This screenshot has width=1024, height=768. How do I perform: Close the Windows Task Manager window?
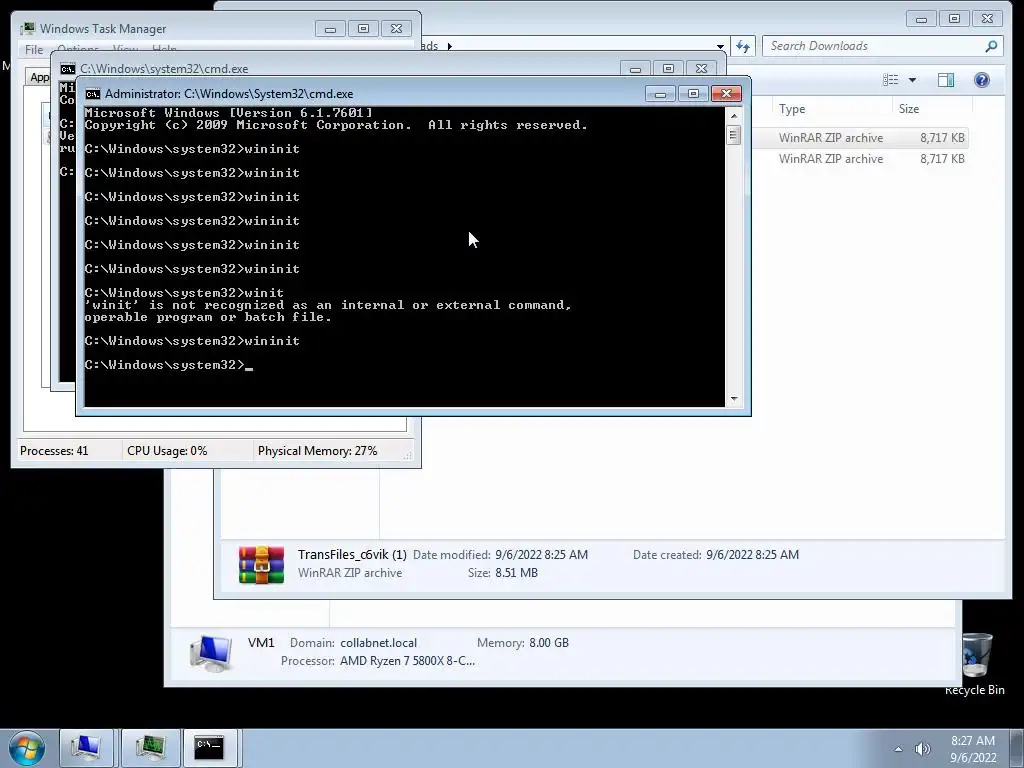click(x=396, y=29)
